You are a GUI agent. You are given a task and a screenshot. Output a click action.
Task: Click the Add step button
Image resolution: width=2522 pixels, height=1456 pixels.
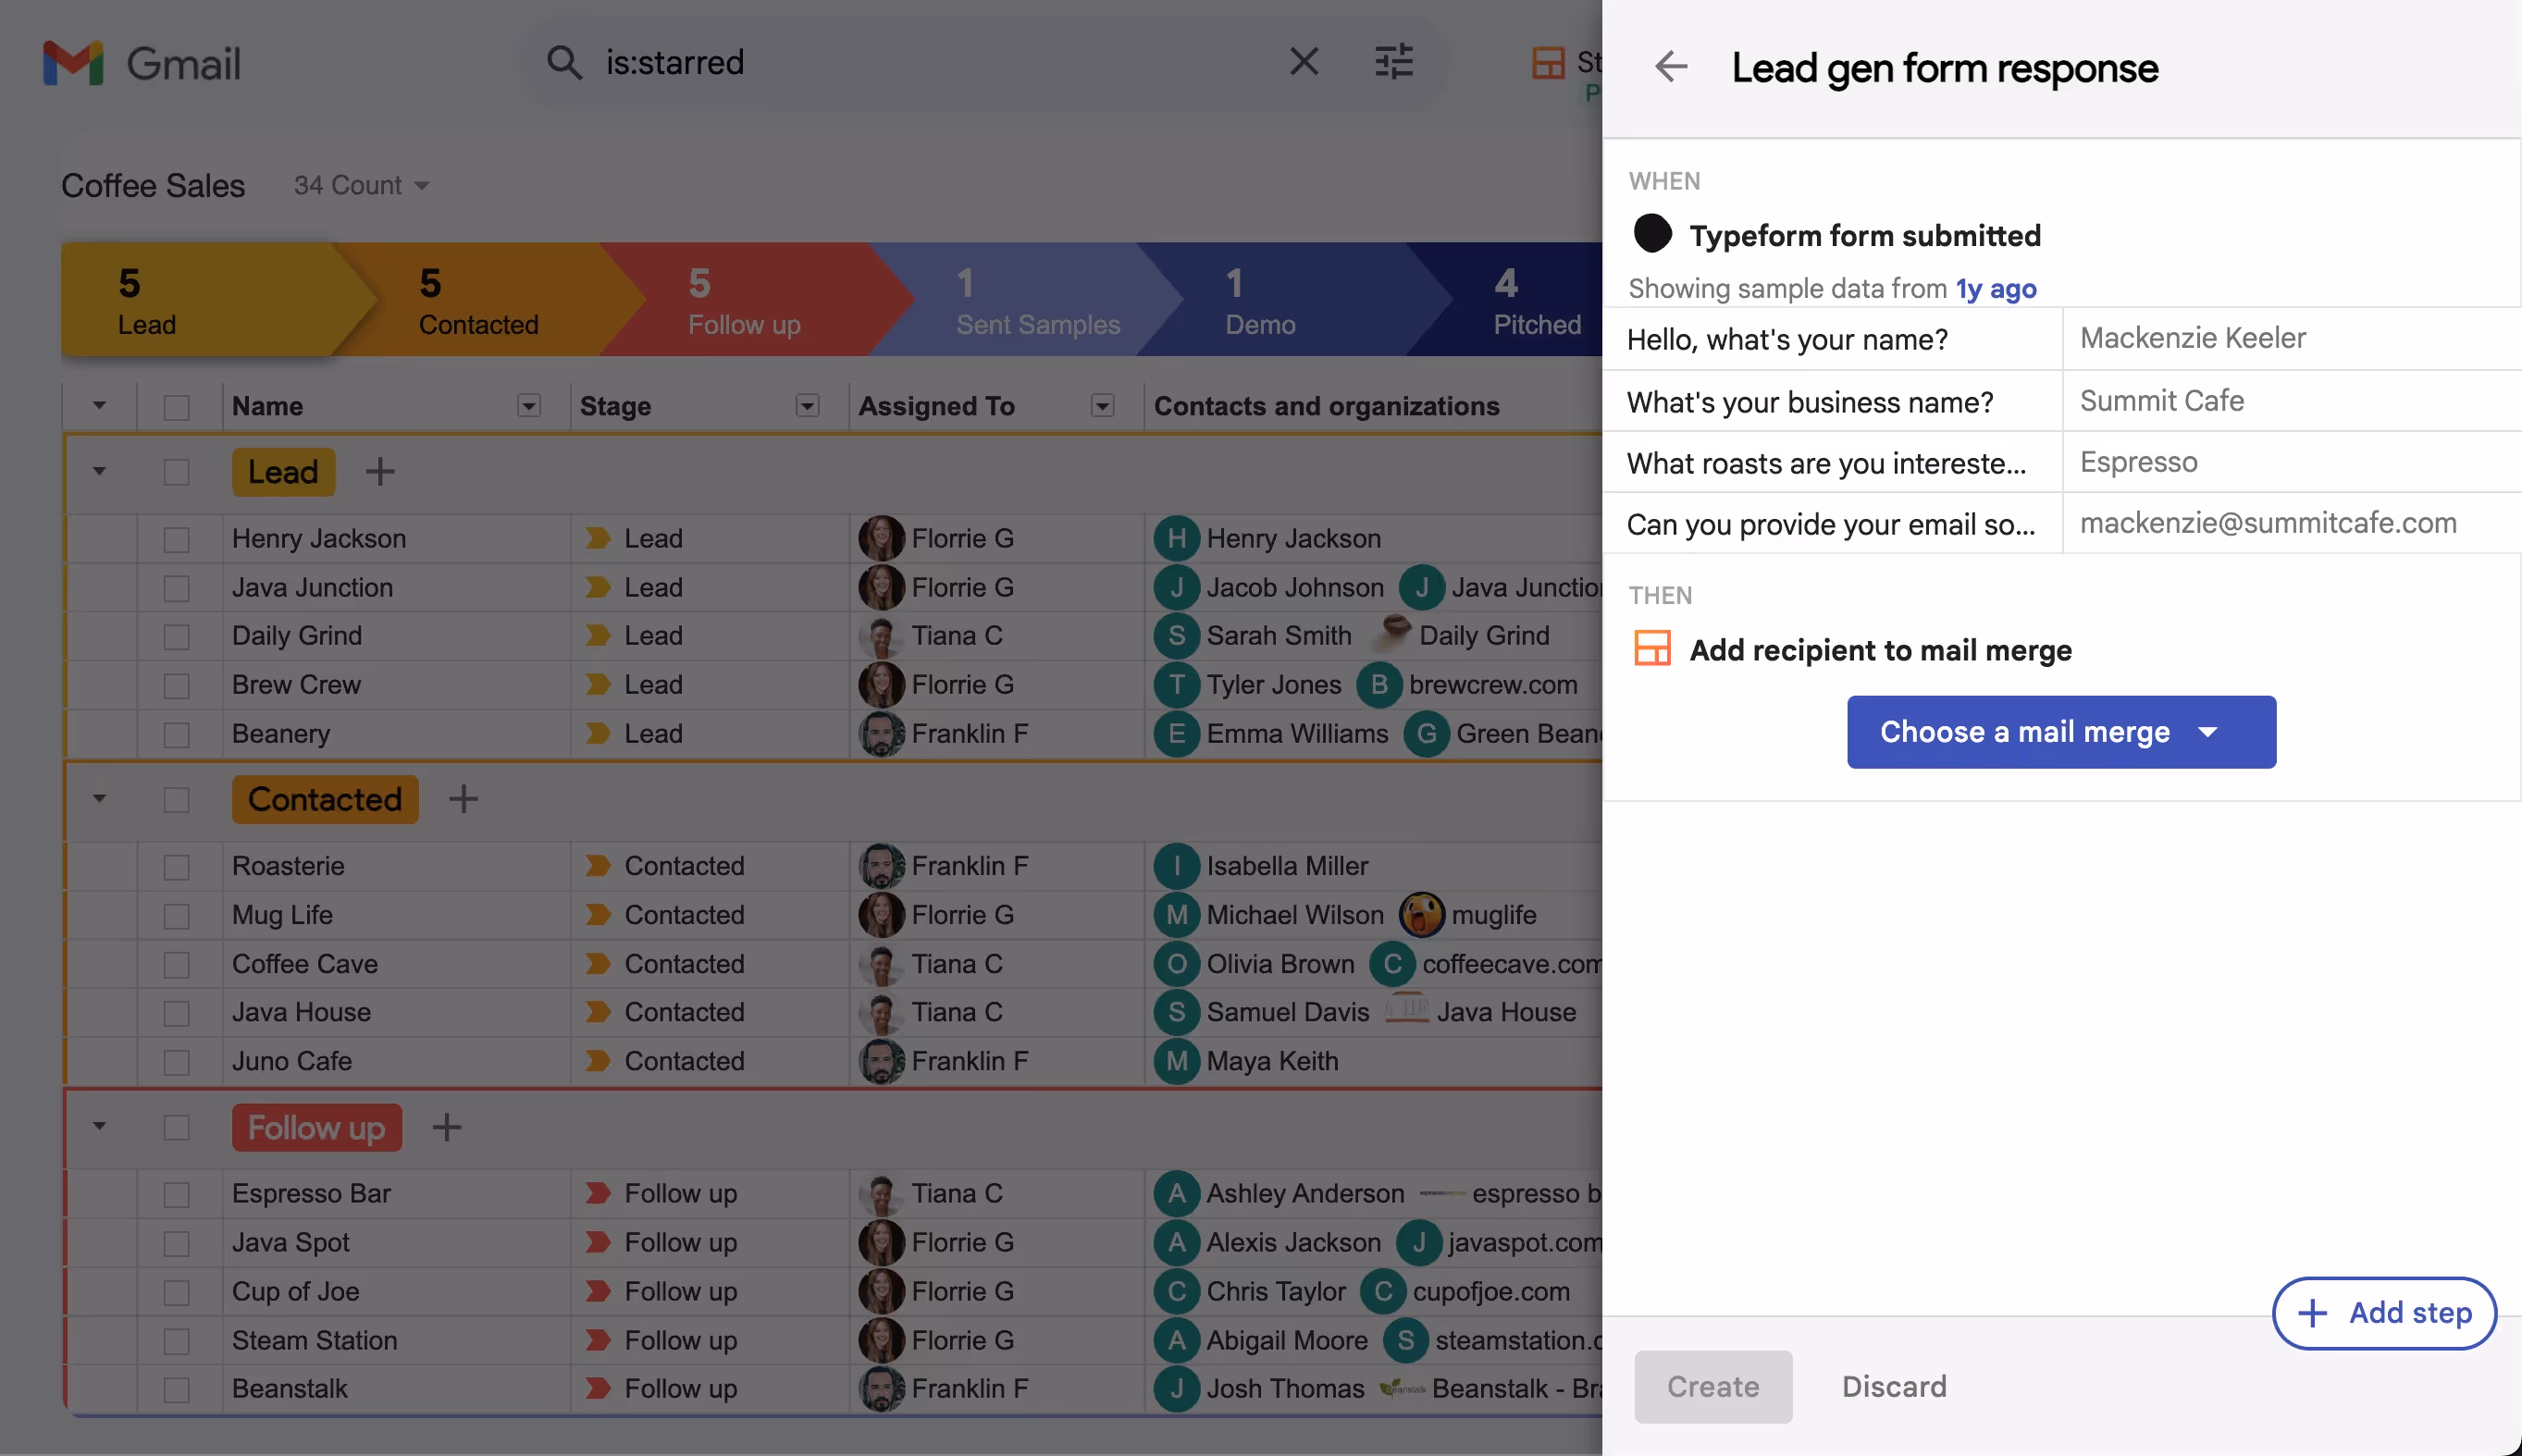[2384, 1312]
